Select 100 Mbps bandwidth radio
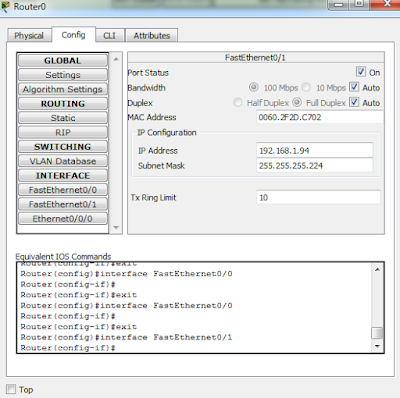 254,87
